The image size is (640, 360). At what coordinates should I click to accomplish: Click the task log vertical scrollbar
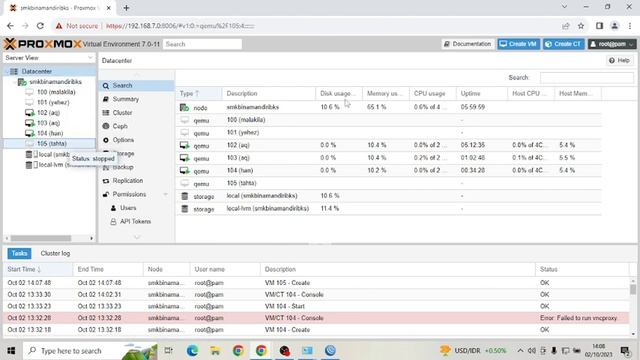tap(633, 289)
